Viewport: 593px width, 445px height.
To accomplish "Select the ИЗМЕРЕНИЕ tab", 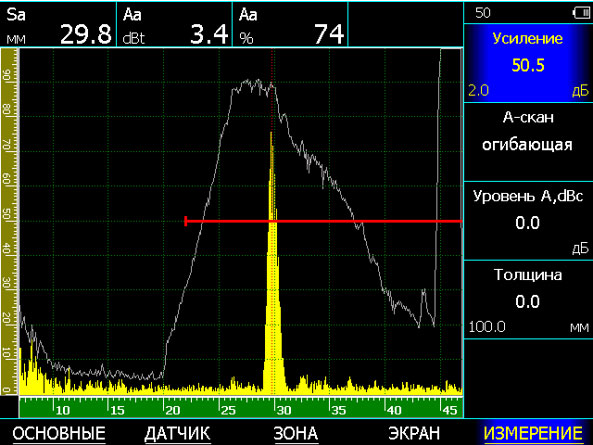I will click(x=533, y=433).
